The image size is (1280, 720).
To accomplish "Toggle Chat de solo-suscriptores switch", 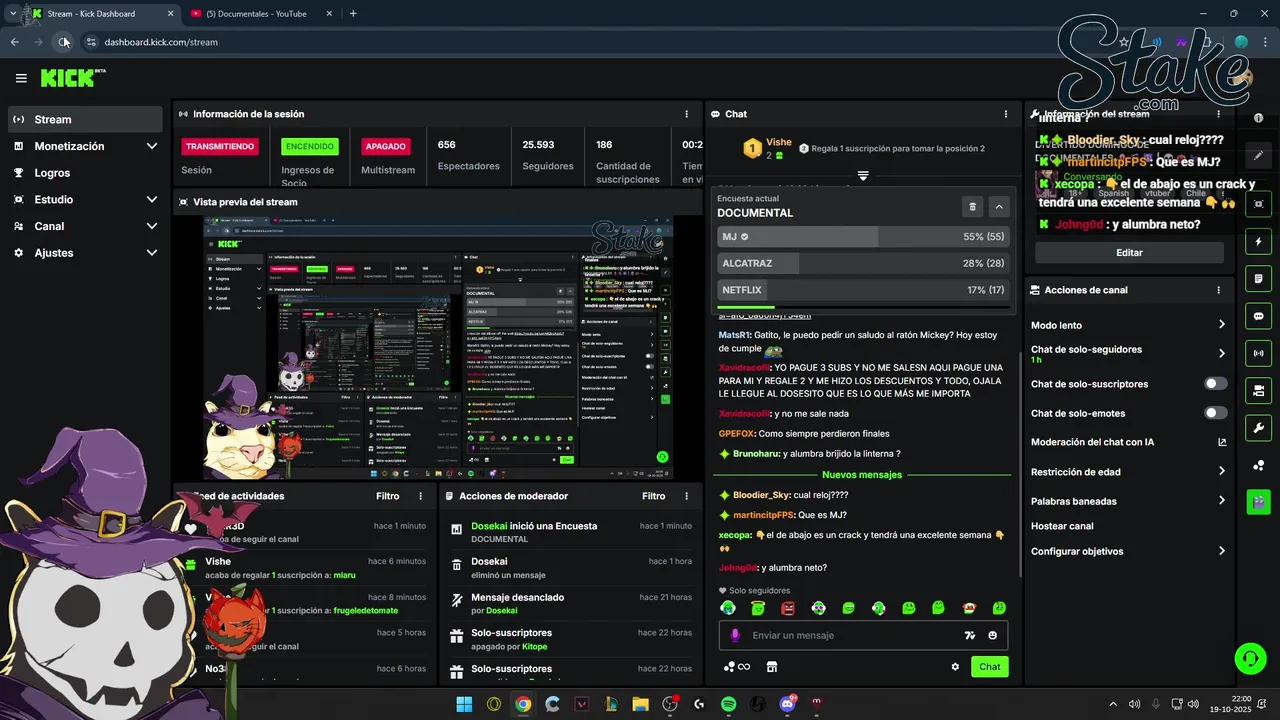I will pos(1216,384).
